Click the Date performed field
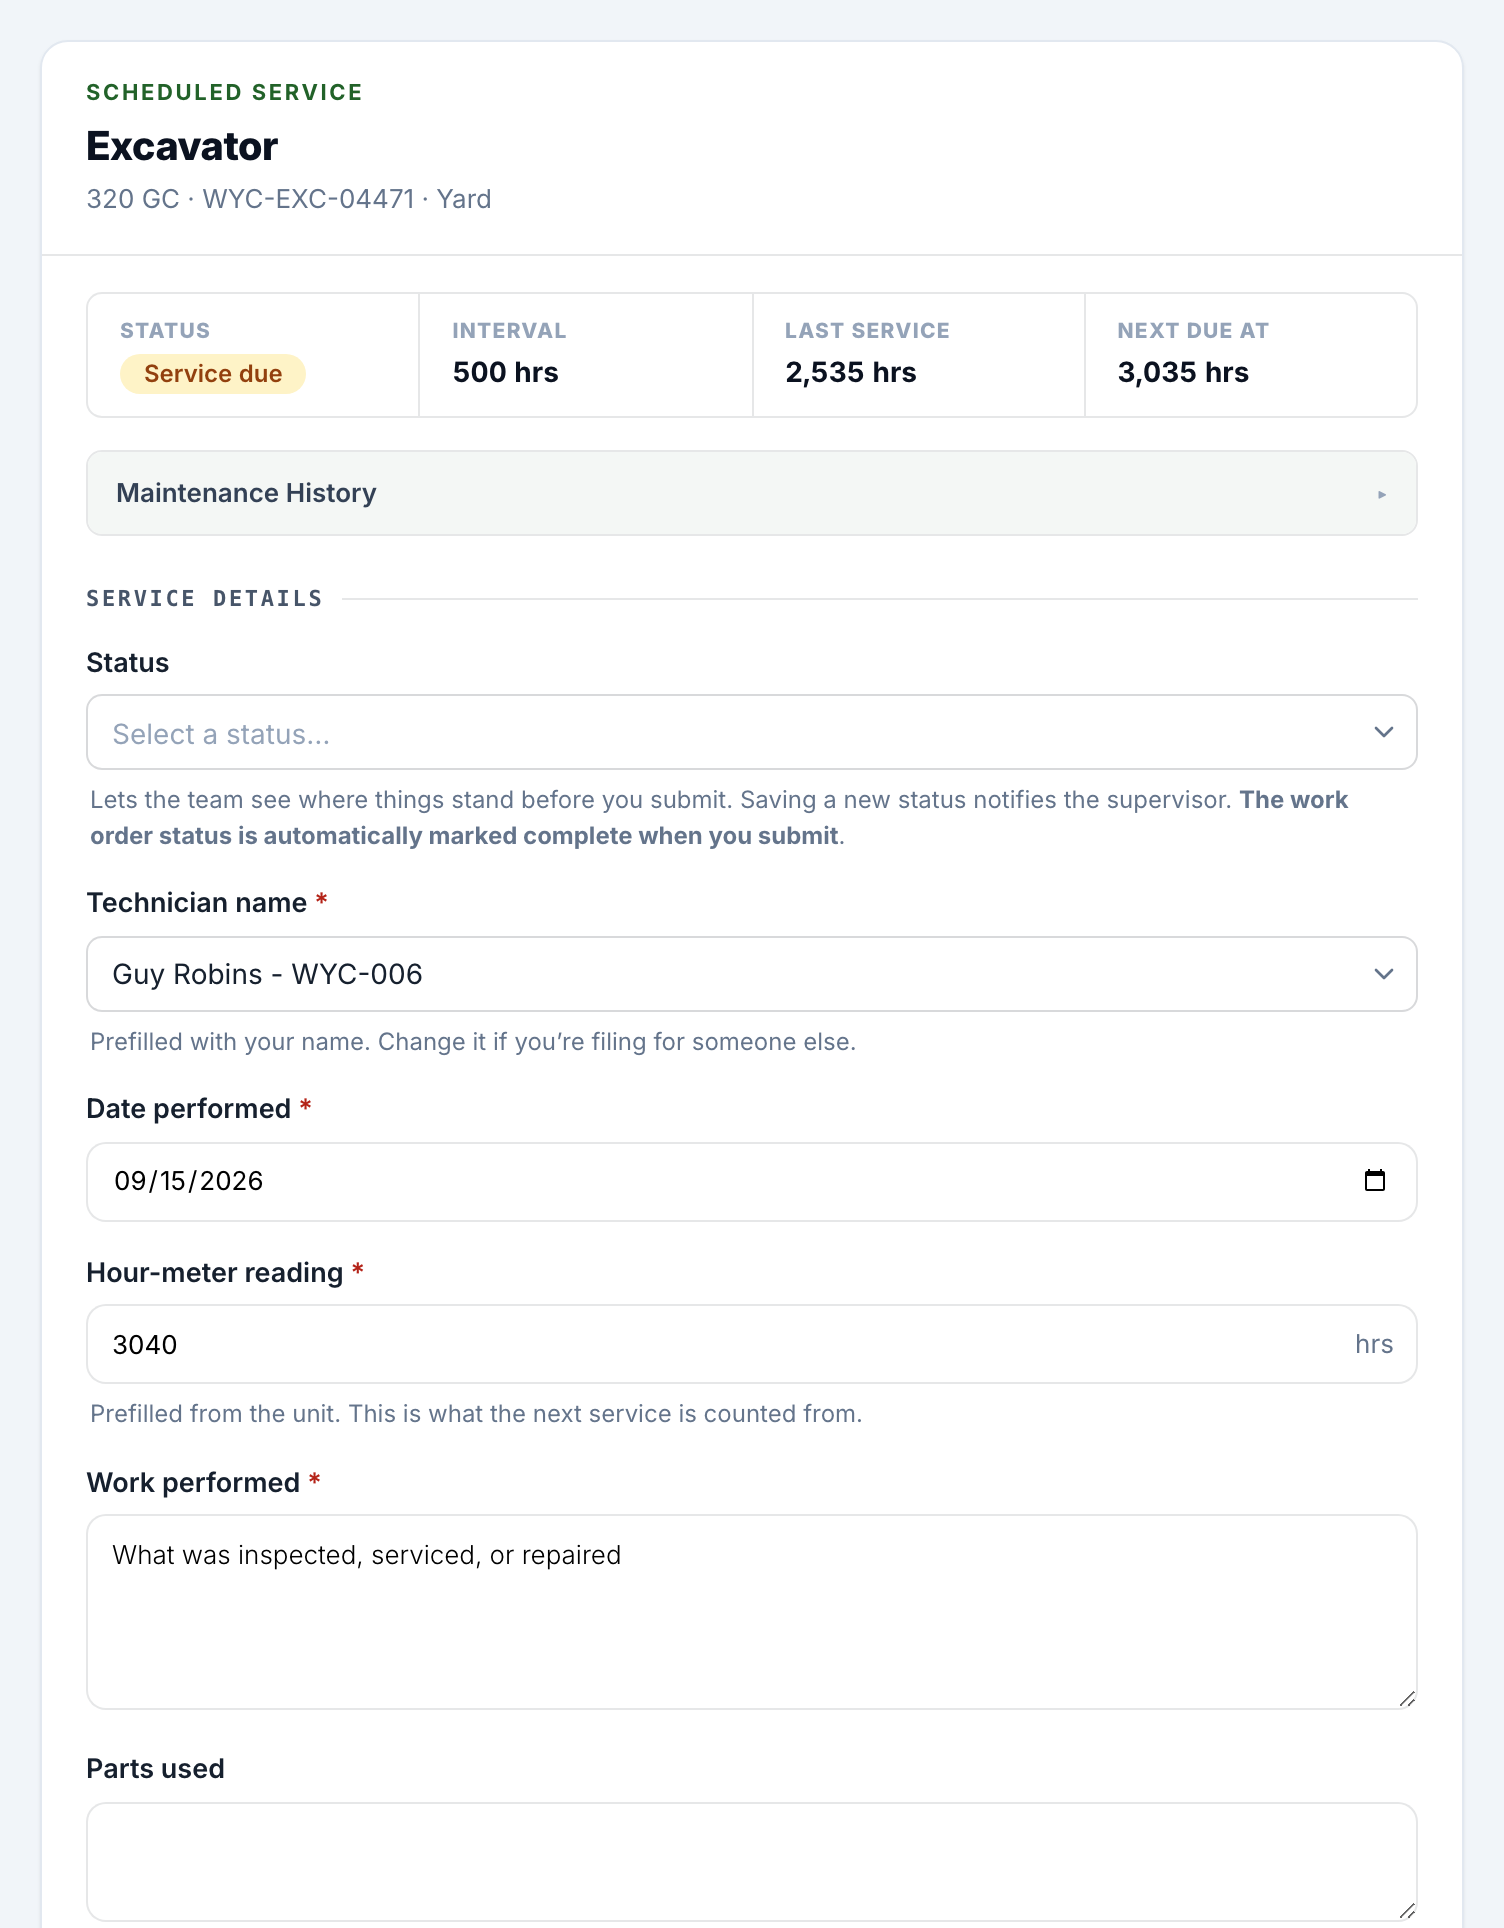 tap(752, 1182)
